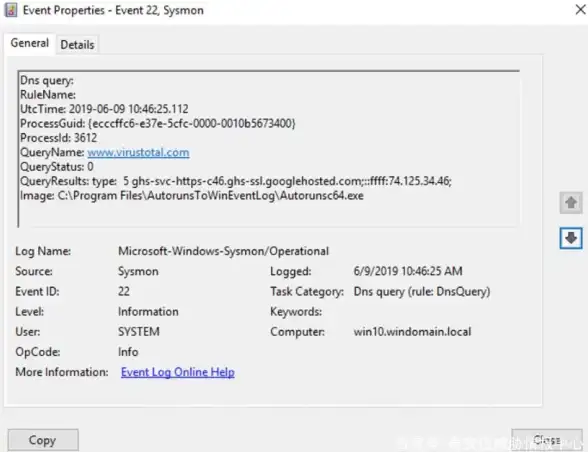Click the Task Category Dns query value
The image size is (588, 452).
point(422,291)
